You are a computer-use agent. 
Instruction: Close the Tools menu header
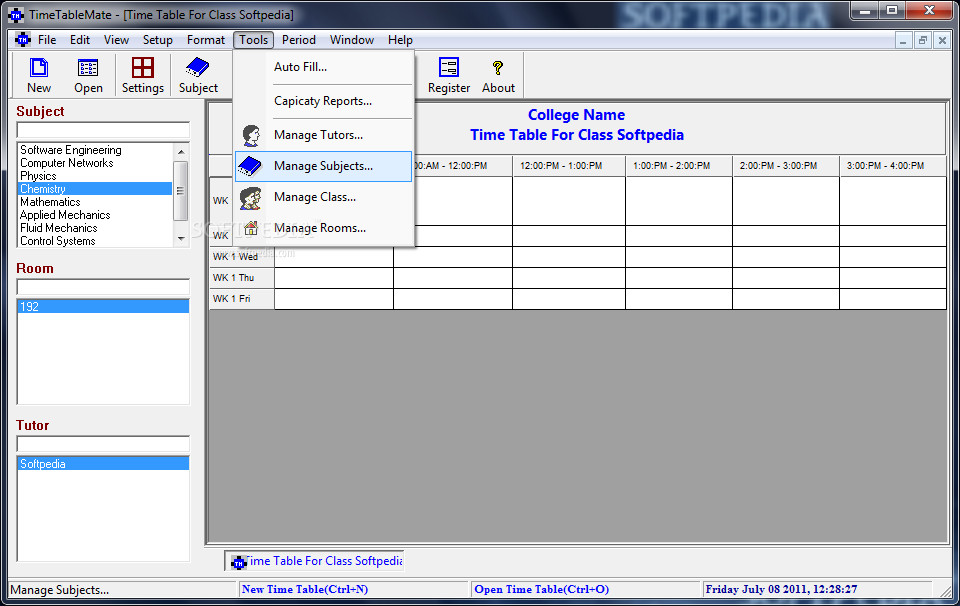[x=253, y=40]
